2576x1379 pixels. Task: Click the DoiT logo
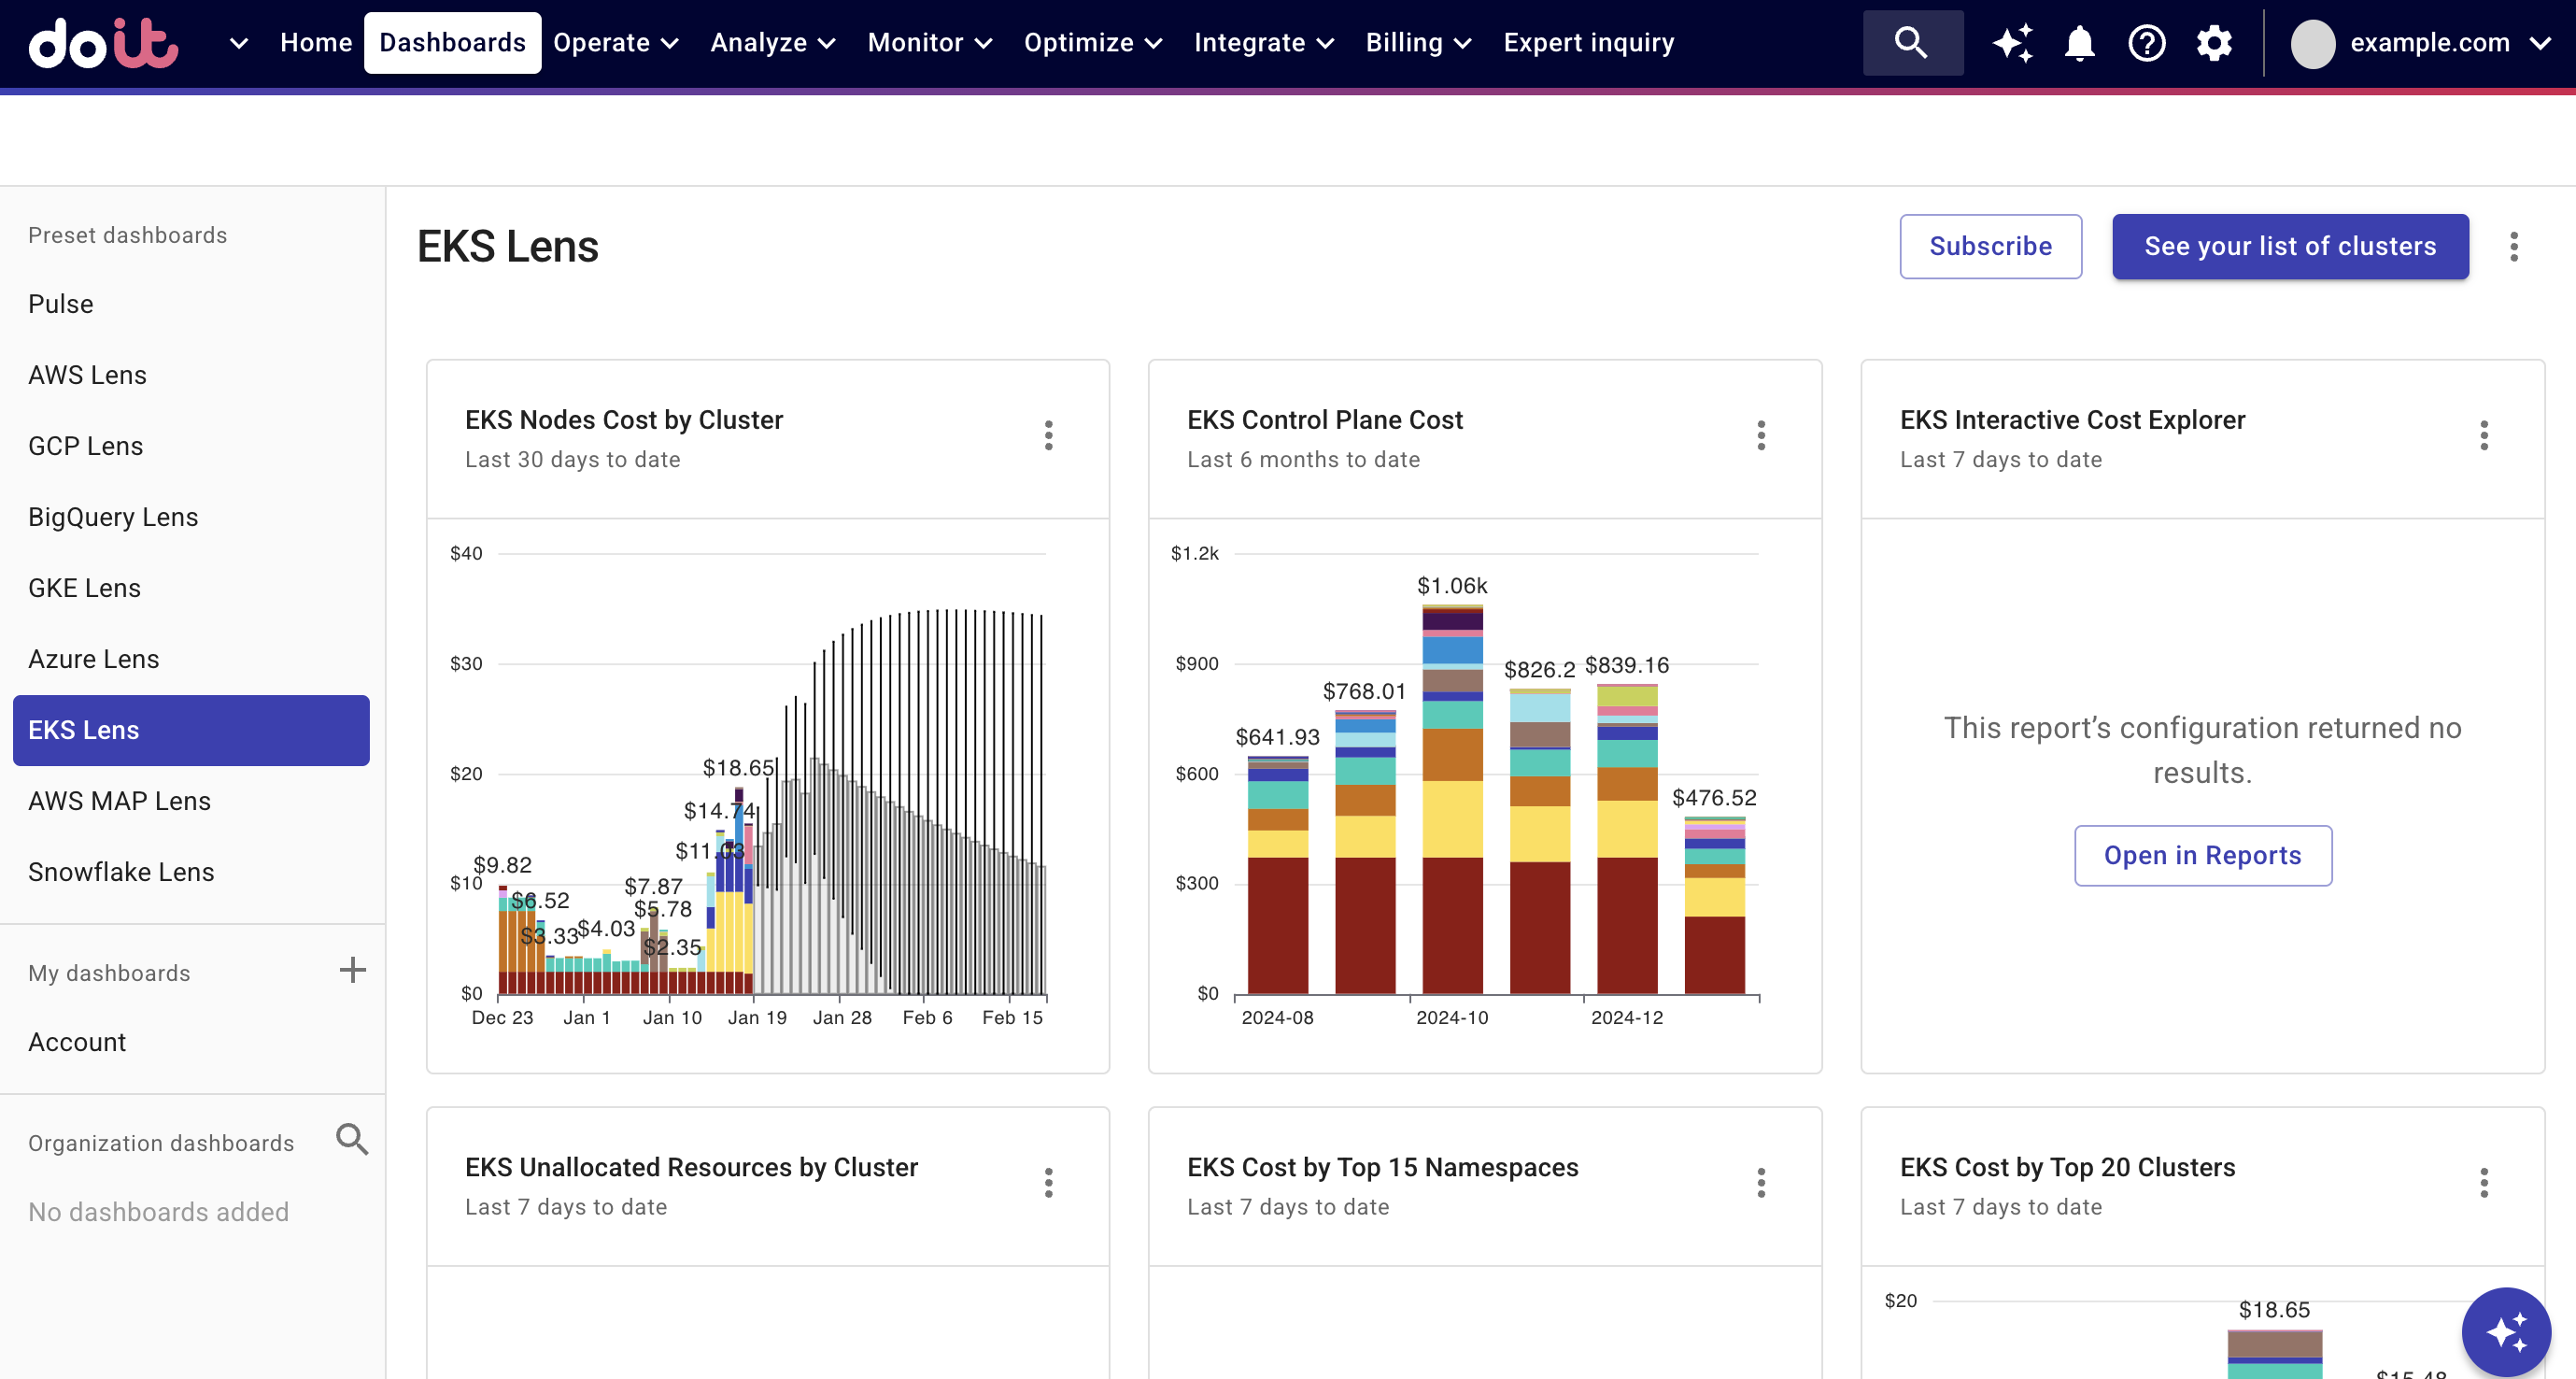[103, 43]
